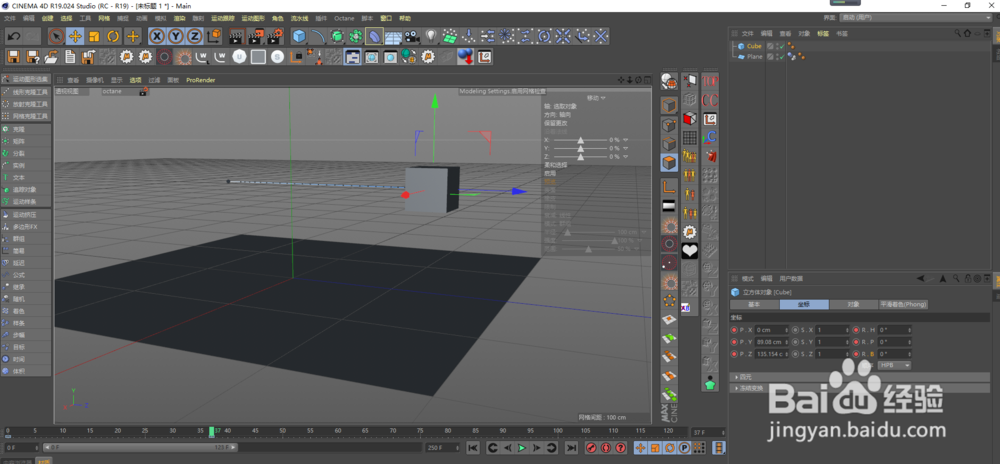Switch to the 基本 attribute tab
1000x464 pixels.
click(754, 305)
